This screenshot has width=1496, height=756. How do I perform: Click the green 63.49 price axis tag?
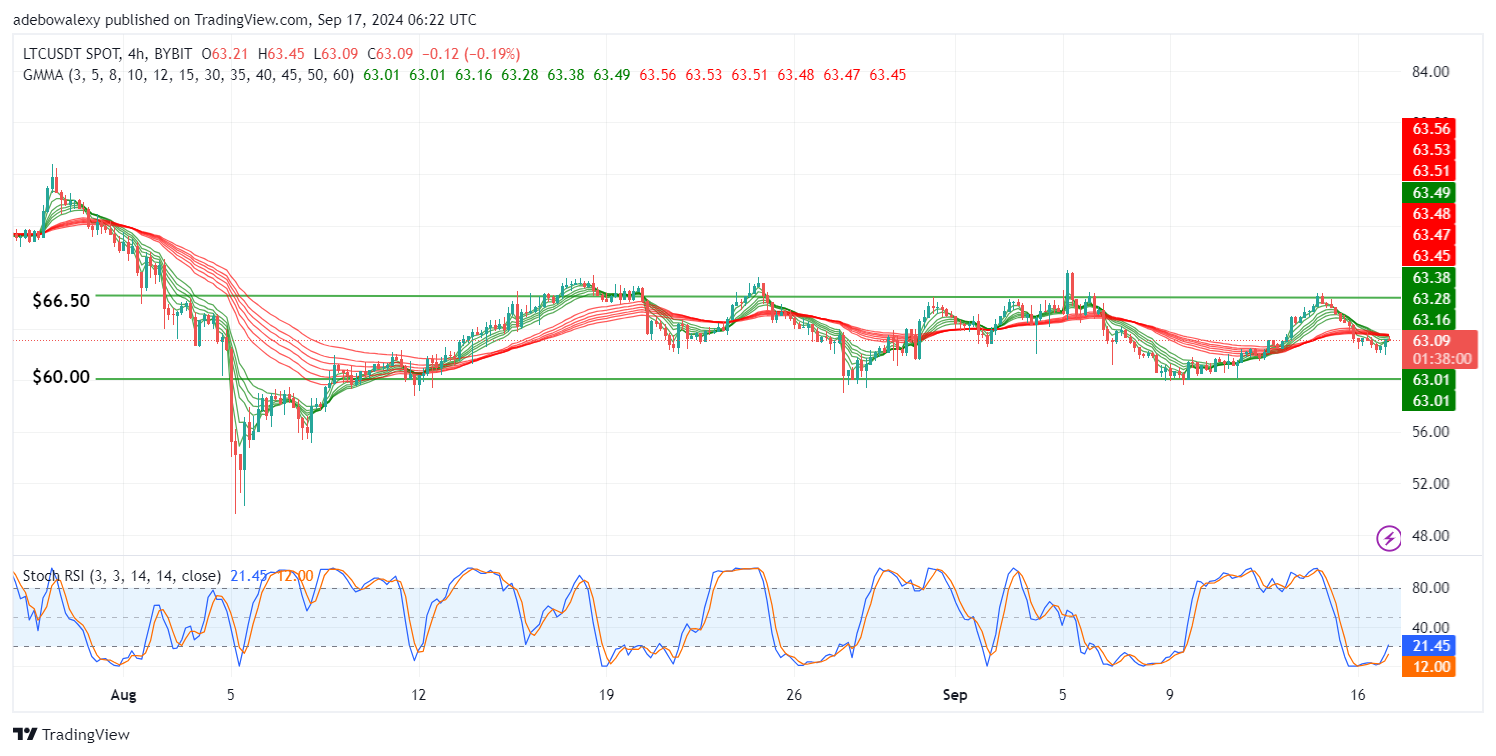tap(1430, 193)
